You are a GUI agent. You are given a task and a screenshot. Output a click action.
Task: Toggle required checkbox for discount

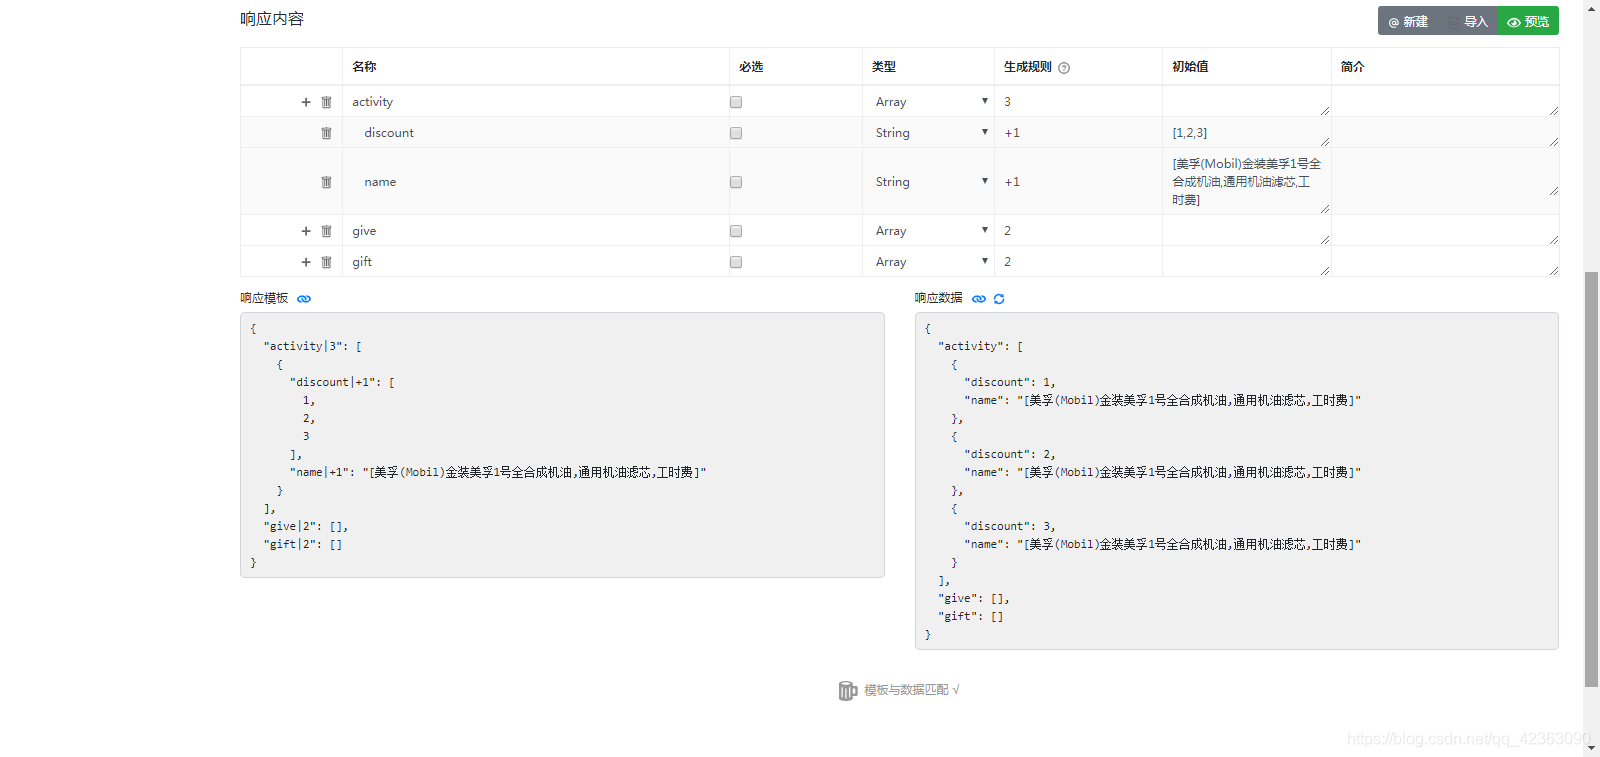click(x=736, y=133)
